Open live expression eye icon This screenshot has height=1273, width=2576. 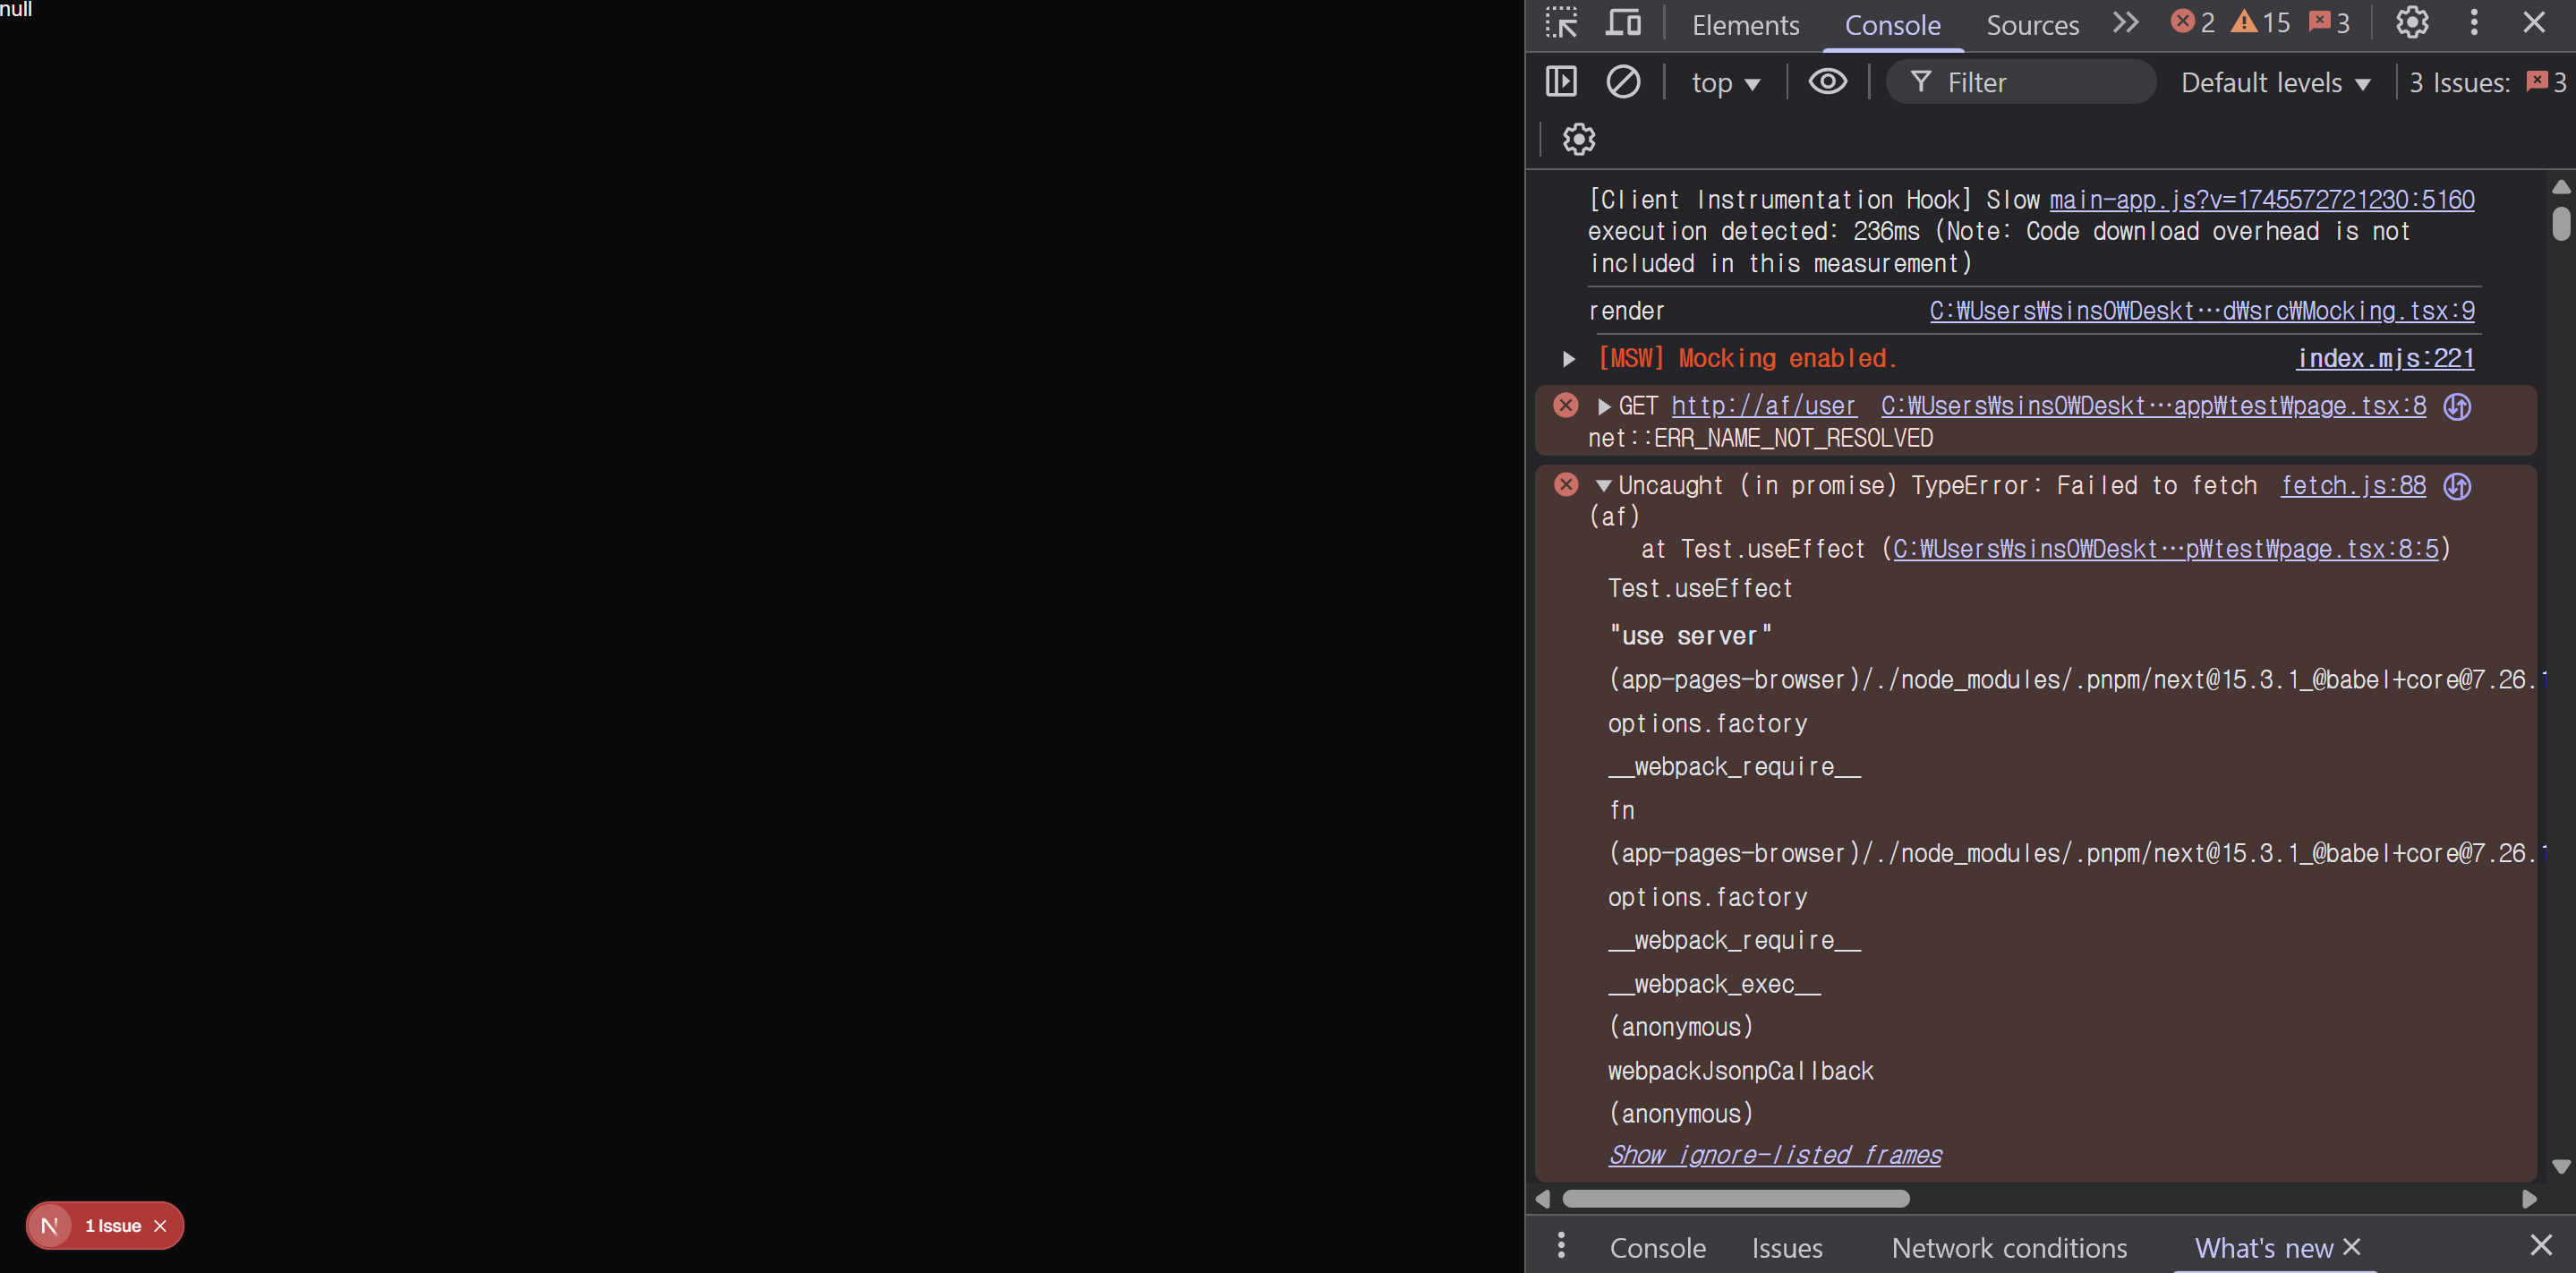click(x=1827, y=82)
